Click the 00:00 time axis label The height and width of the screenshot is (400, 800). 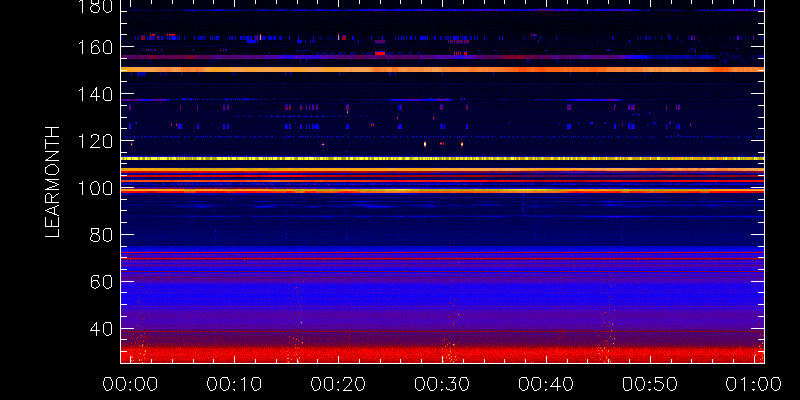pos(130,384)
